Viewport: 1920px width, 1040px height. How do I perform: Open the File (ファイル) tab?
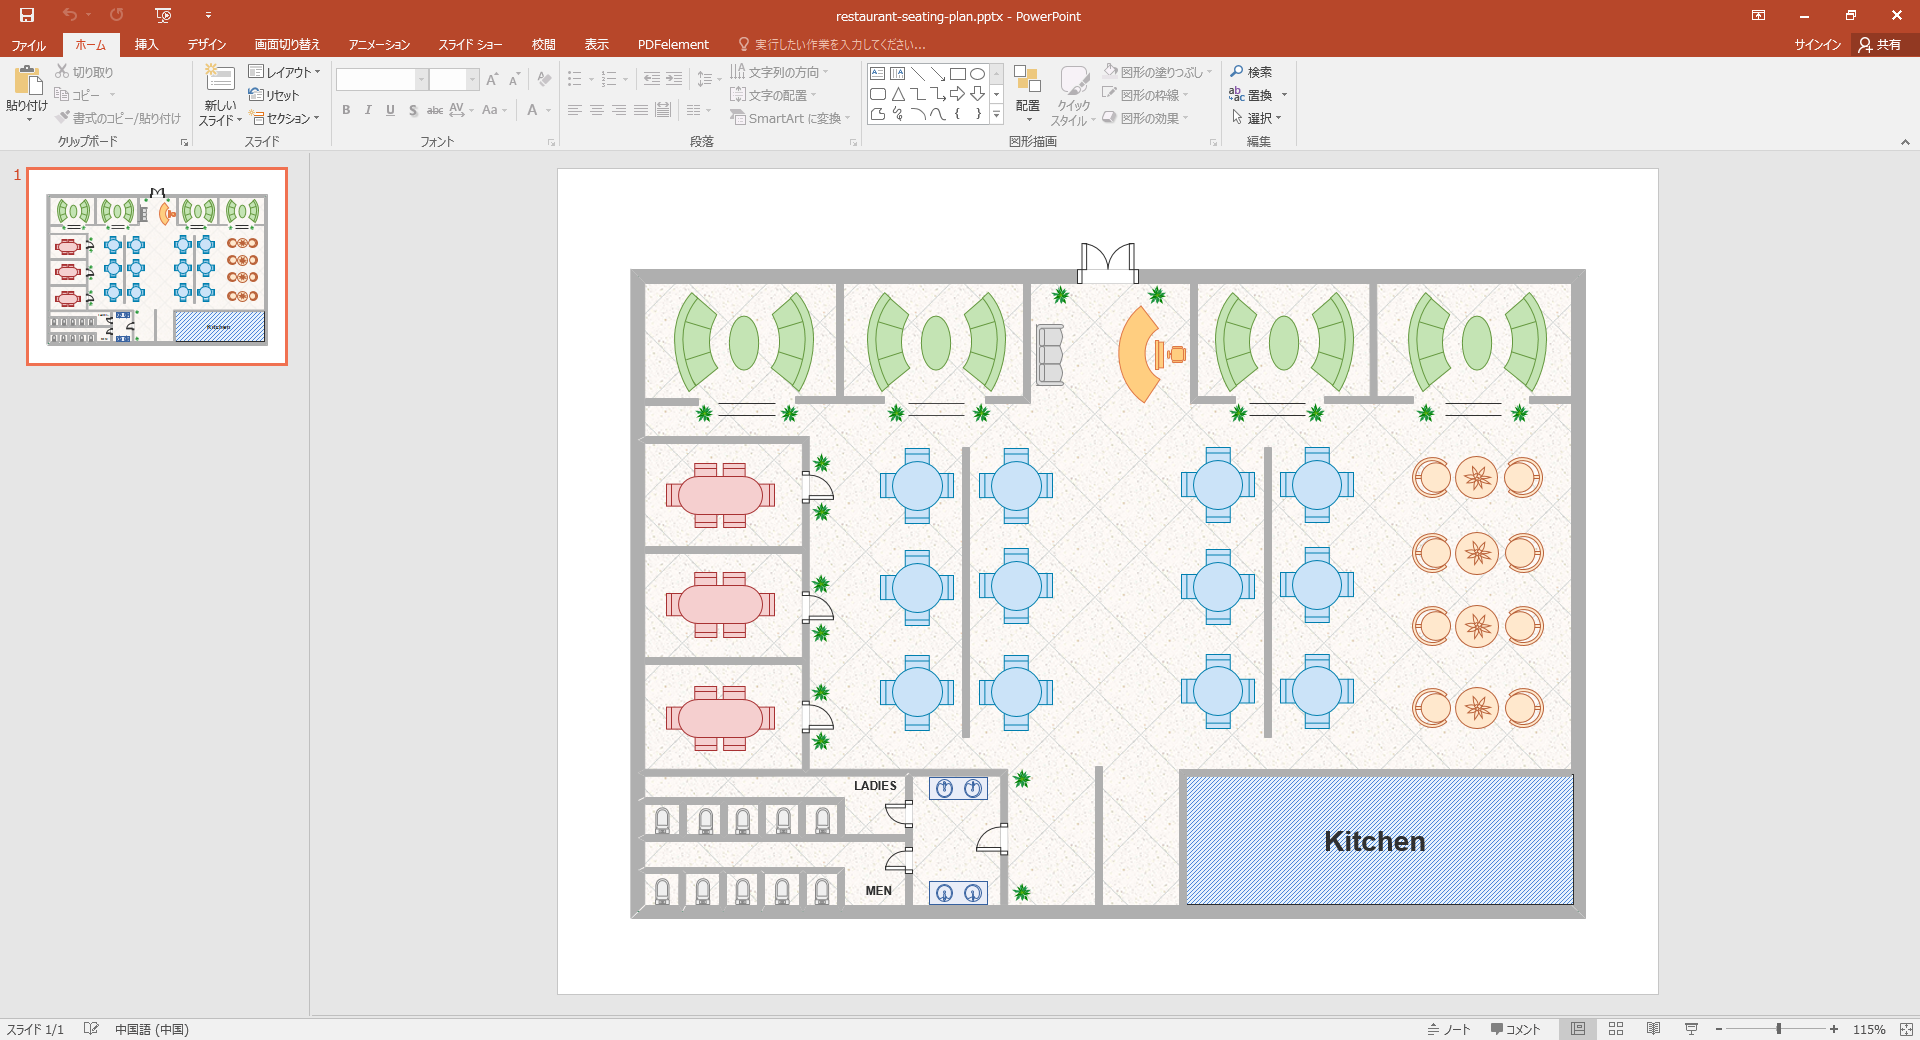coord(29,45)
